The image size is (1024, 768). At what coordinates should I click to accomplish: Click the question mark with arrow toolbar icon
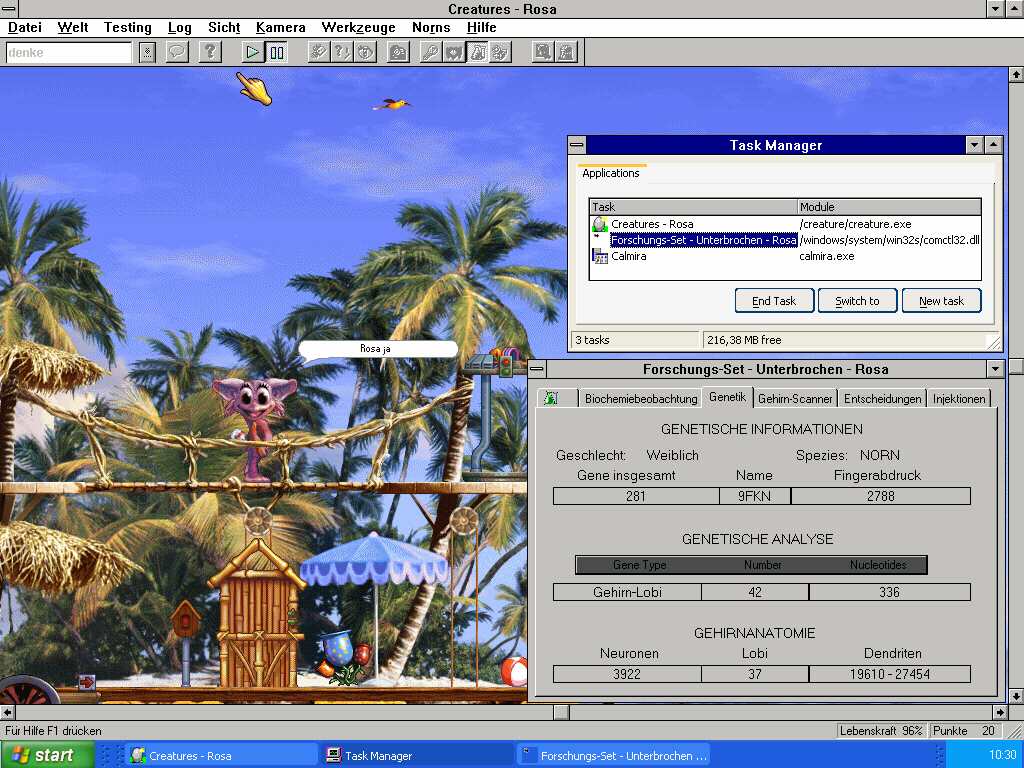click(342, 52)
